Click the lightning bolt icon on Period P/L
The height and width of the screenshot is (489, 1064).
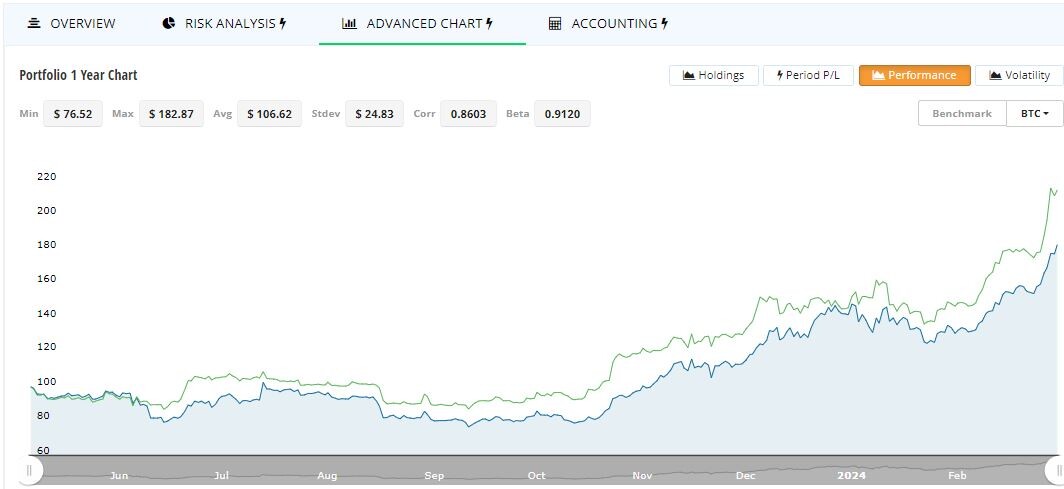(780, 75)
